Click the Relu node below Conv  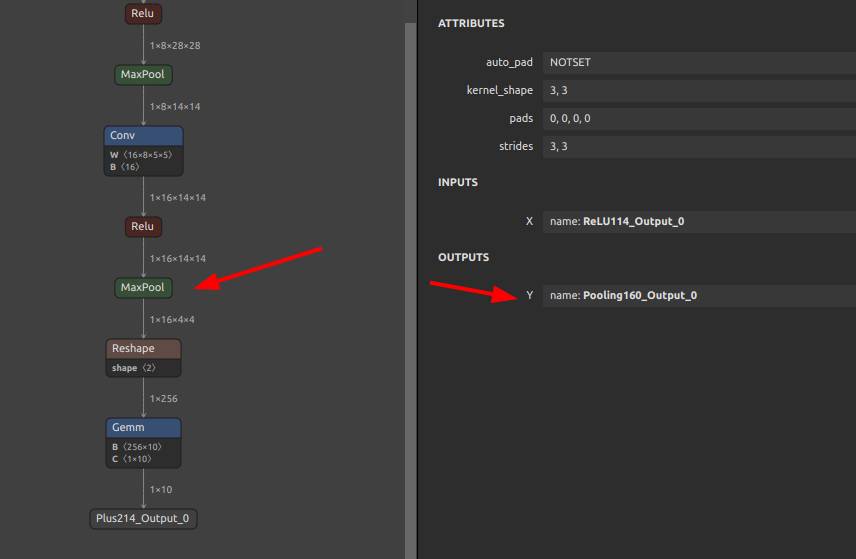click(x=143, y=226)
